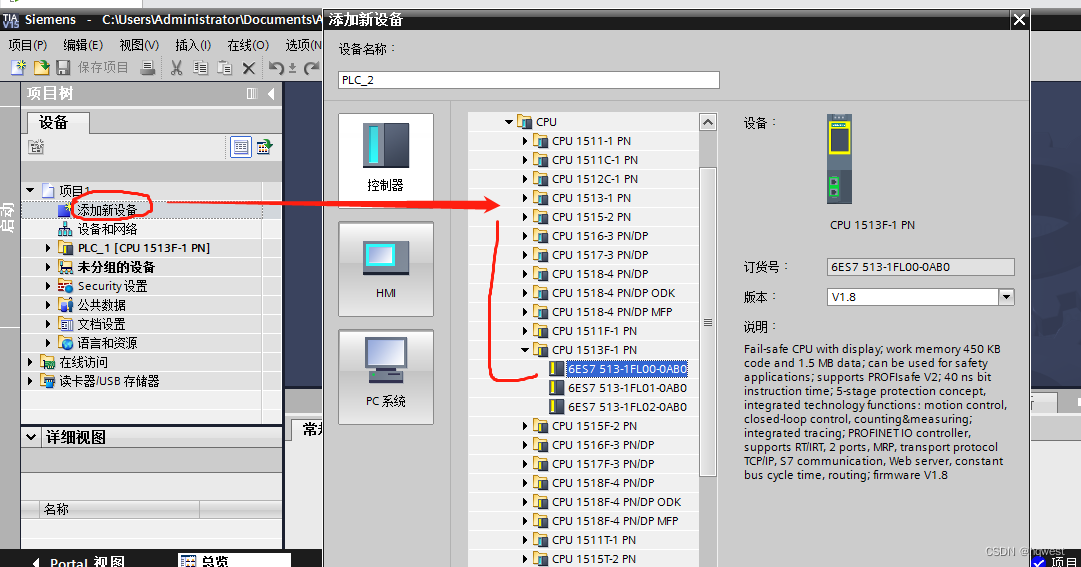Expand Security 设置 node
The width and height of the screenshot is (1081, 567).
coord(48,286)
